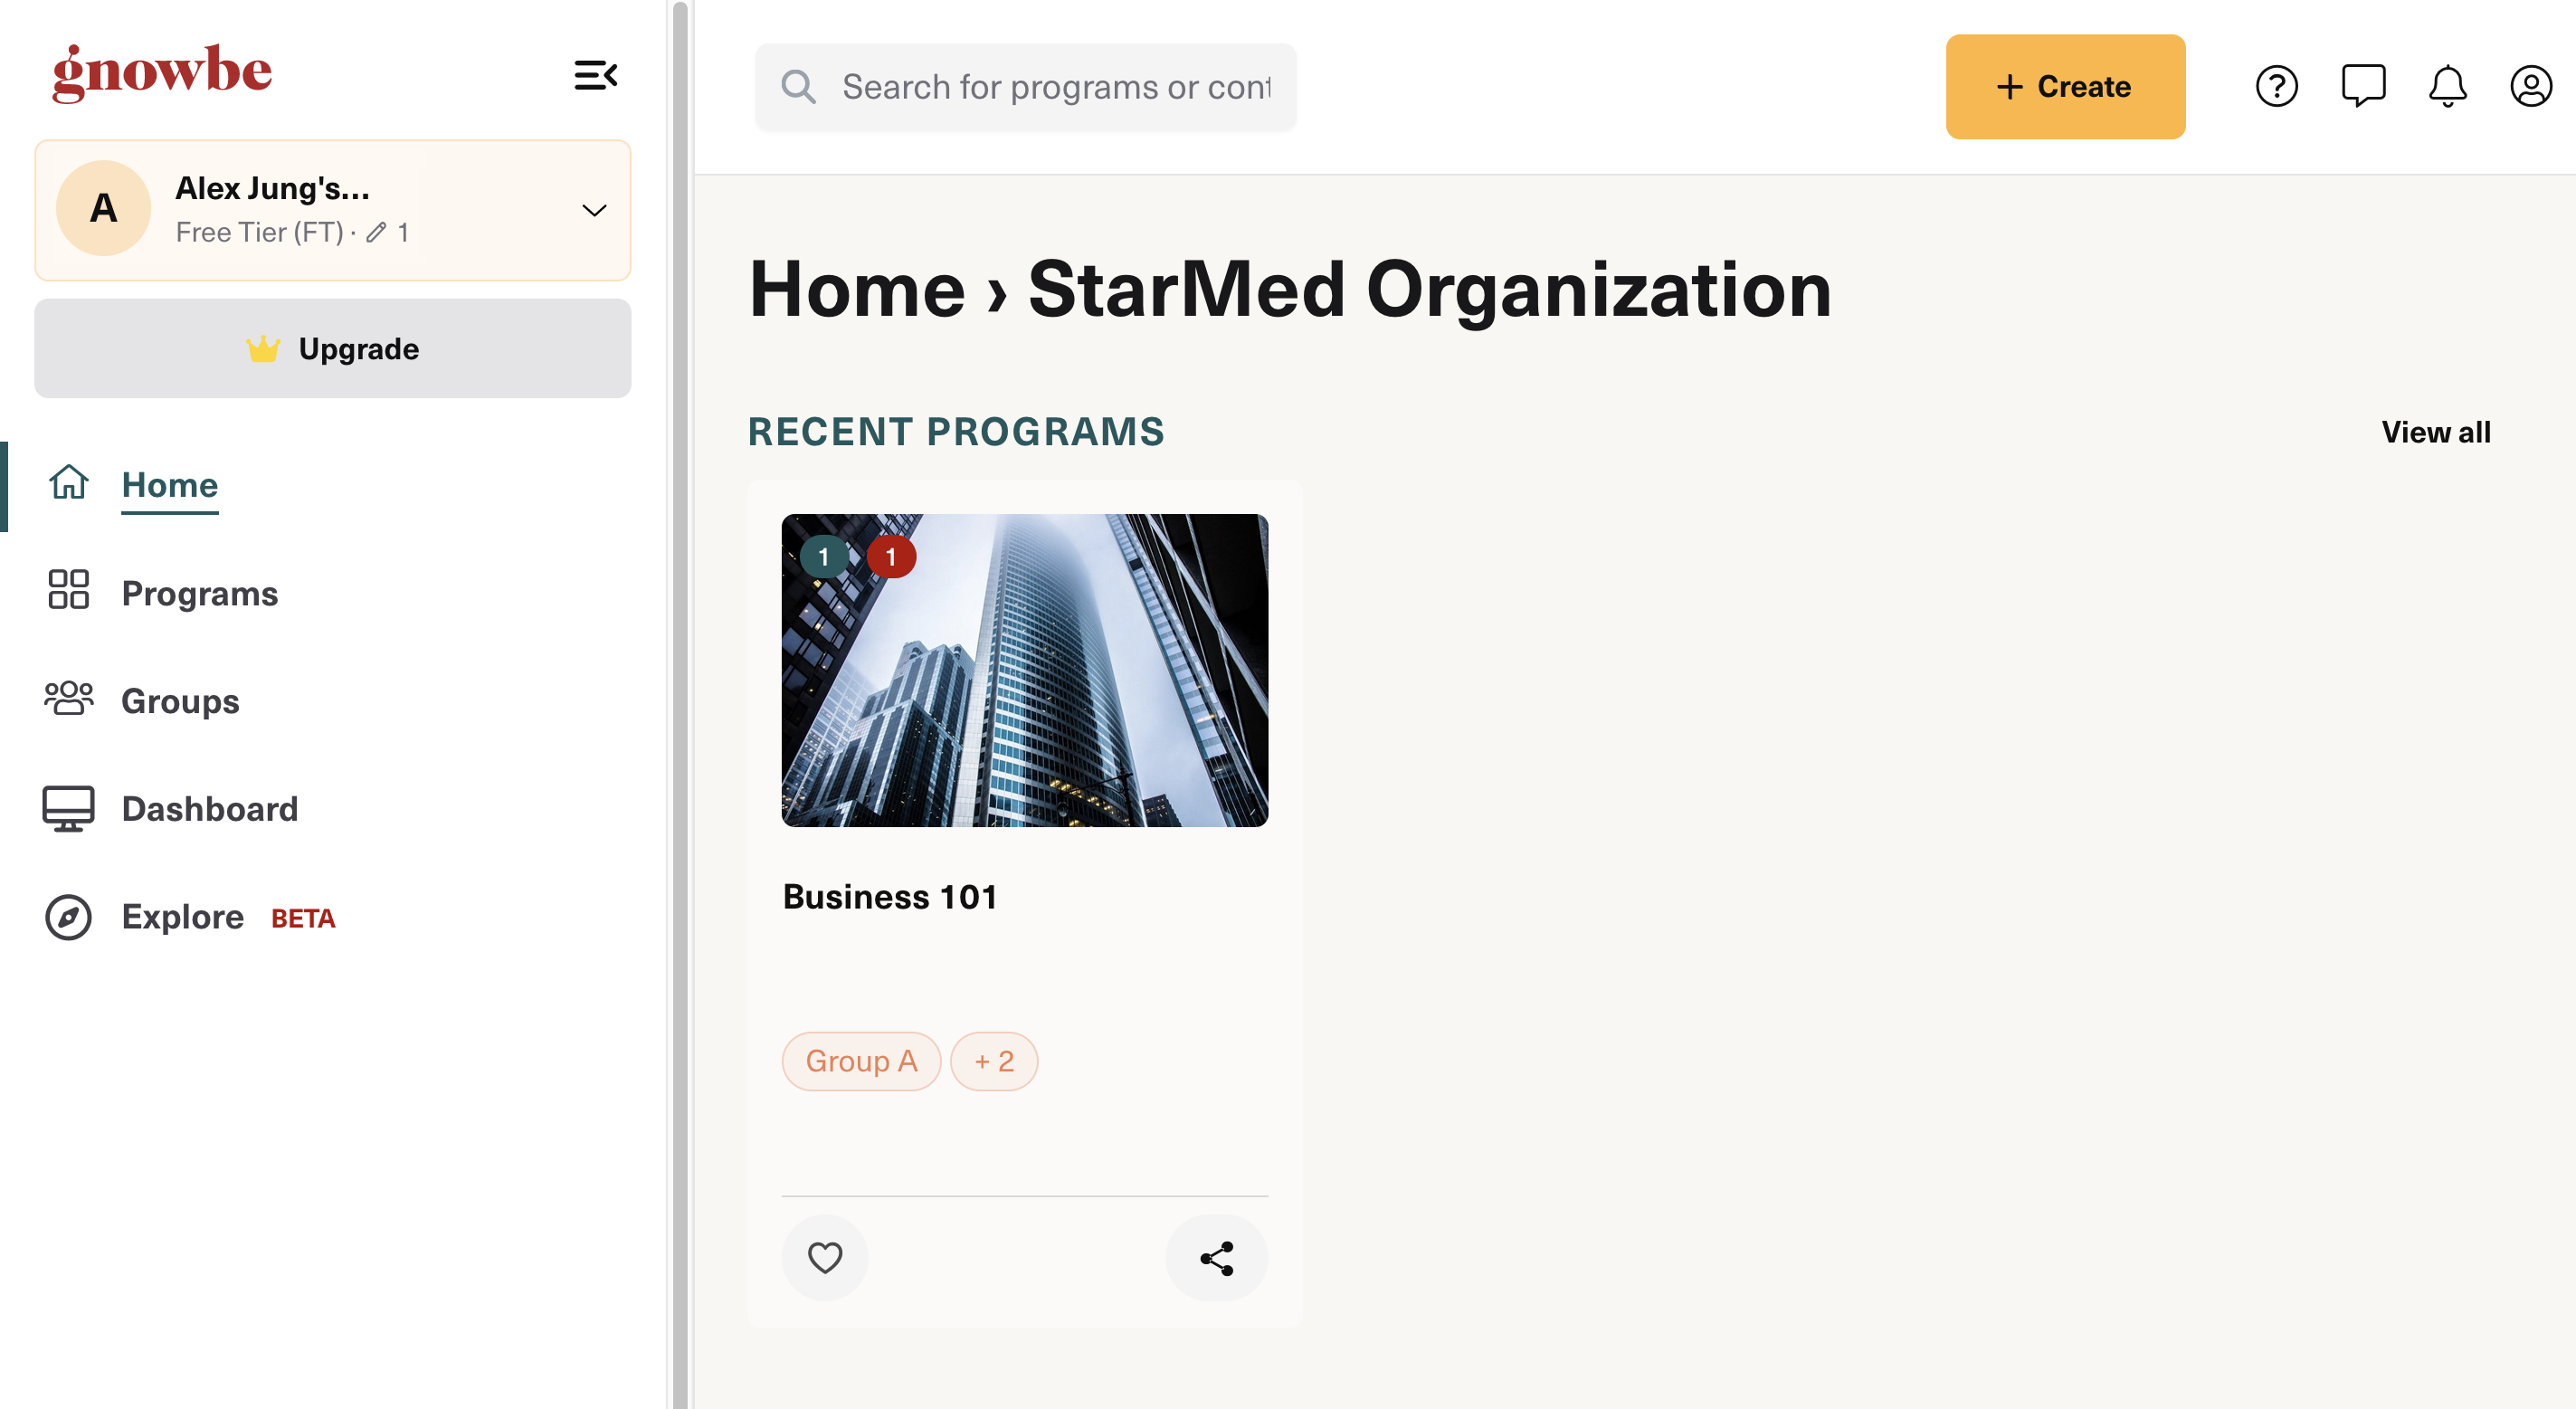Collapse the sidebar with the menu icon
This screenshot has height=1409, width=2576.
point(595,75)
